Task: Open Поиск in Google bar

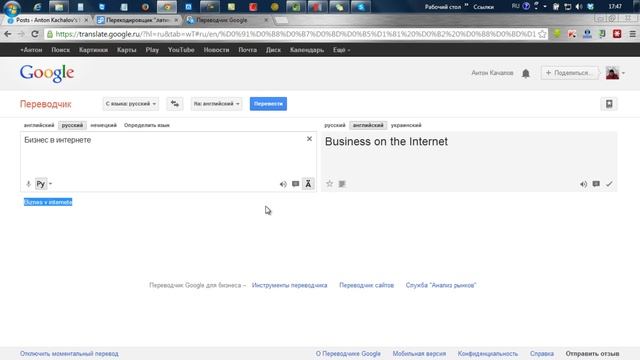Action: (60, 50)
